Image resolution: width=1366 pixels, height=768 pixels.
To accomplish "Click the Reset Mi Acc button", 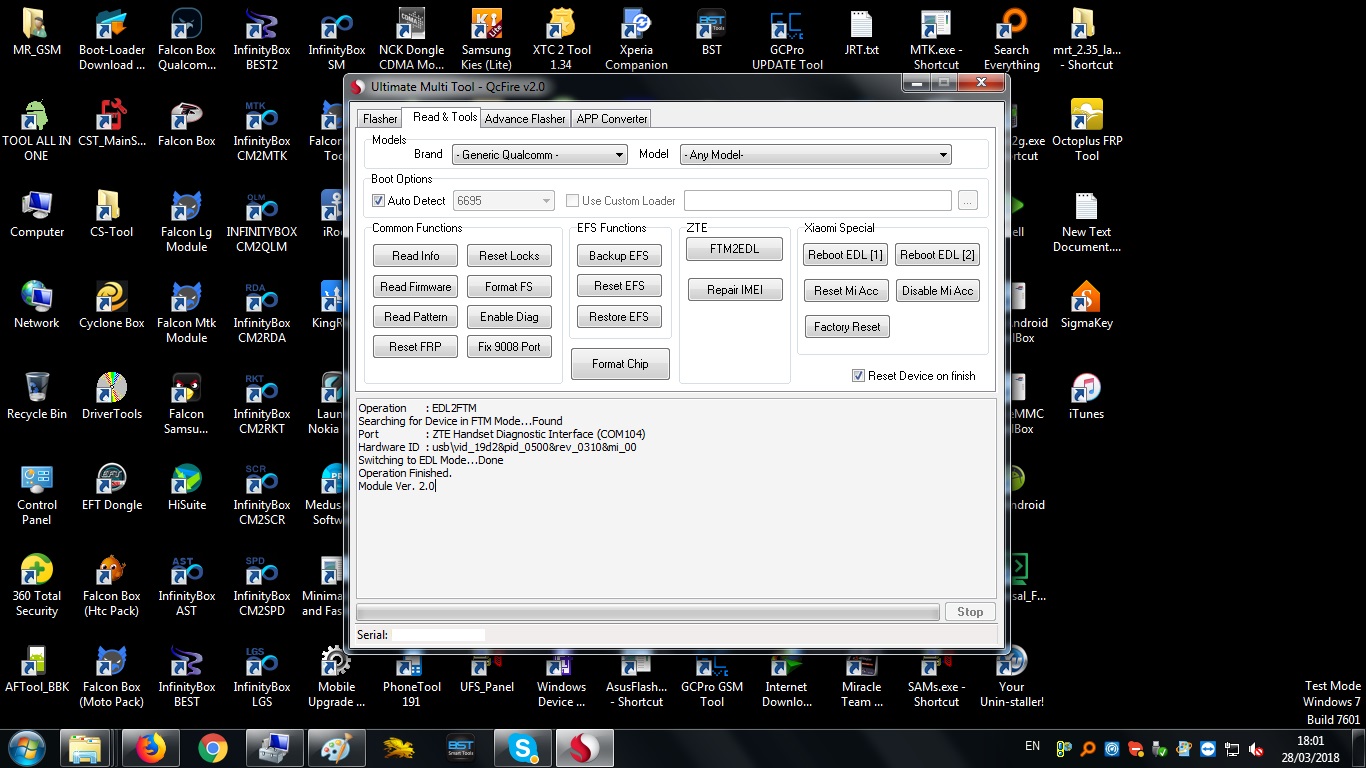I will [846, 291].
